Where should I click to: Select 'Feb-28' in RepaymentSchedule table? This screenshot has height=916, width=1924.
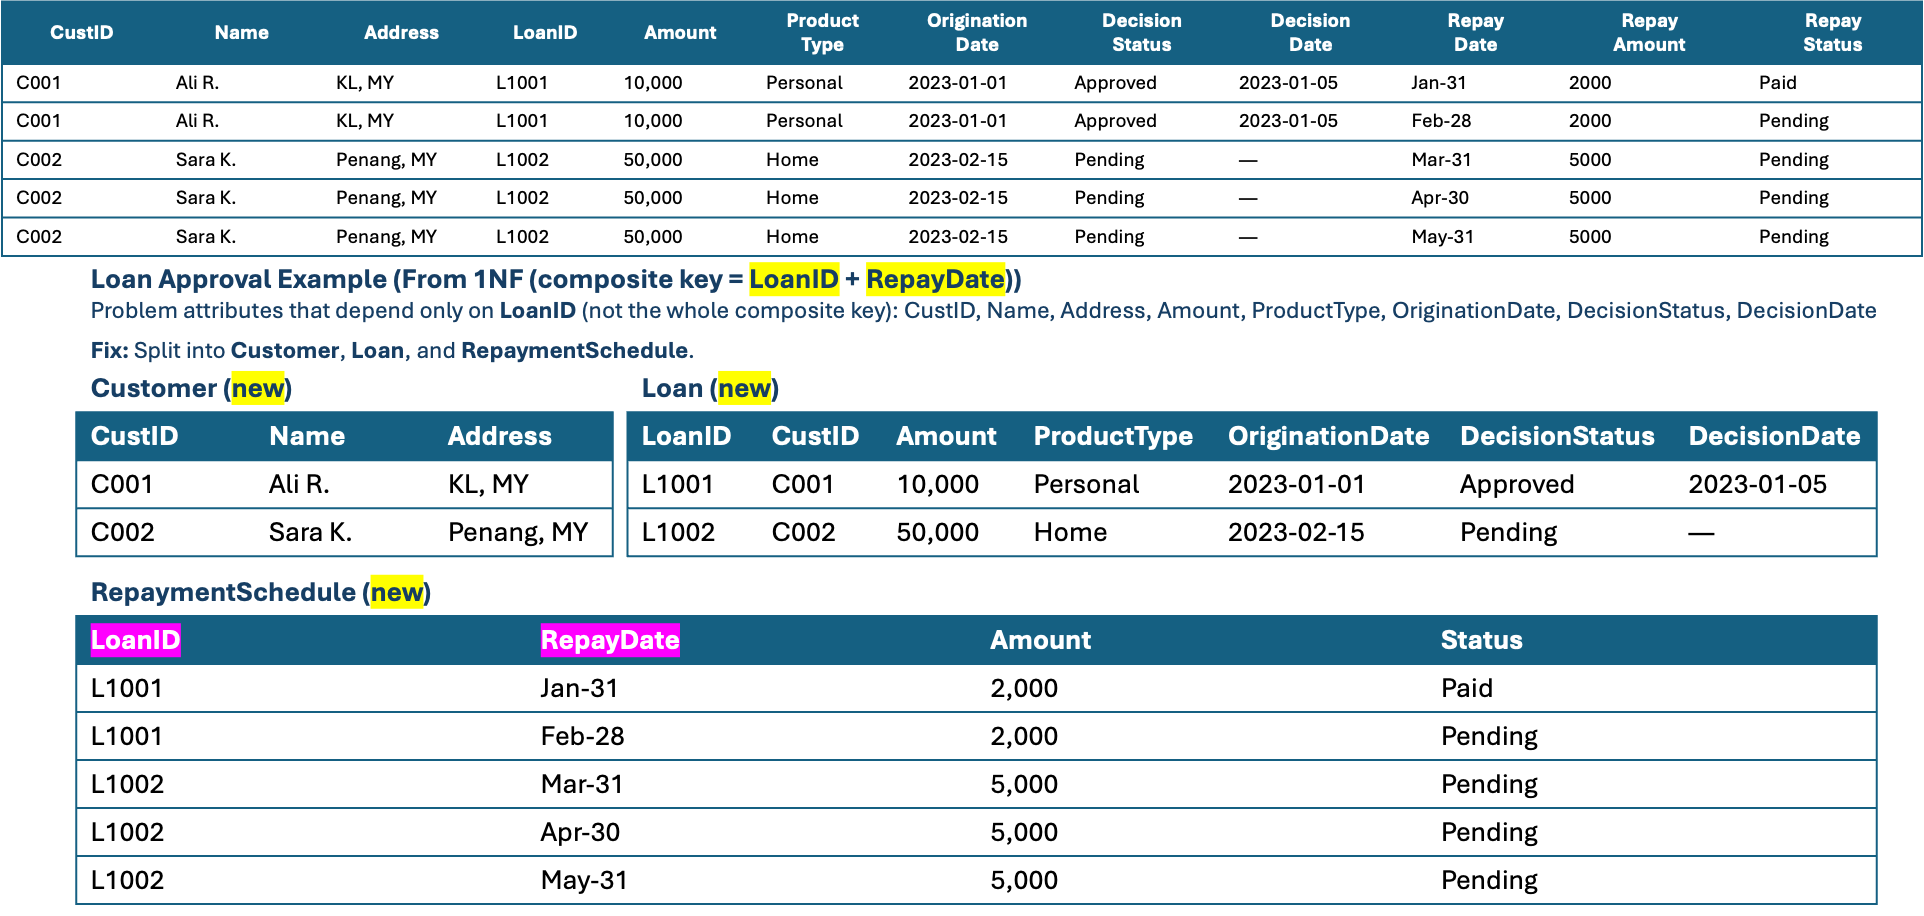(582, 737)
